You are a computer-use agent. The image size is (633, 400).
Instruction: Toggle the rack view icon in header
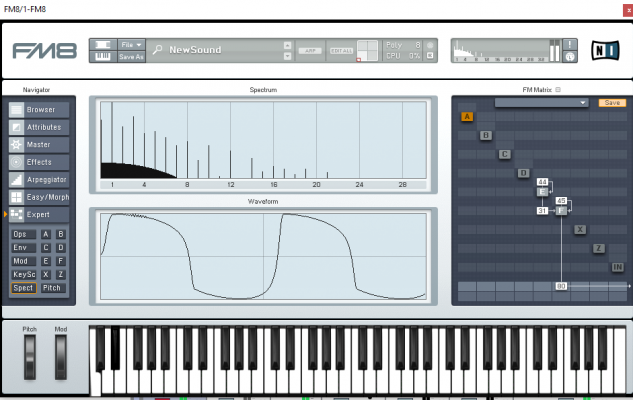[x=103, y=44]
